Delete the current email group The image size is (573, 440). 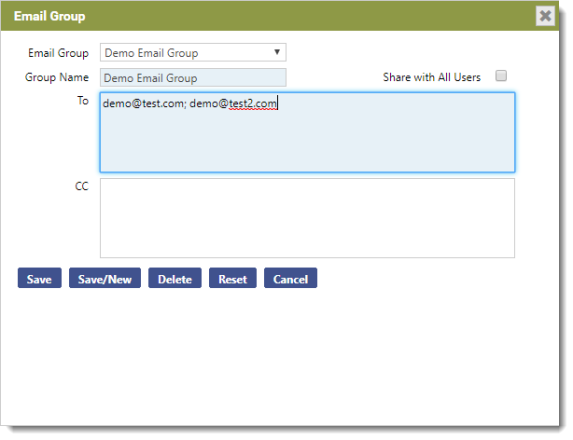[175, 279]
